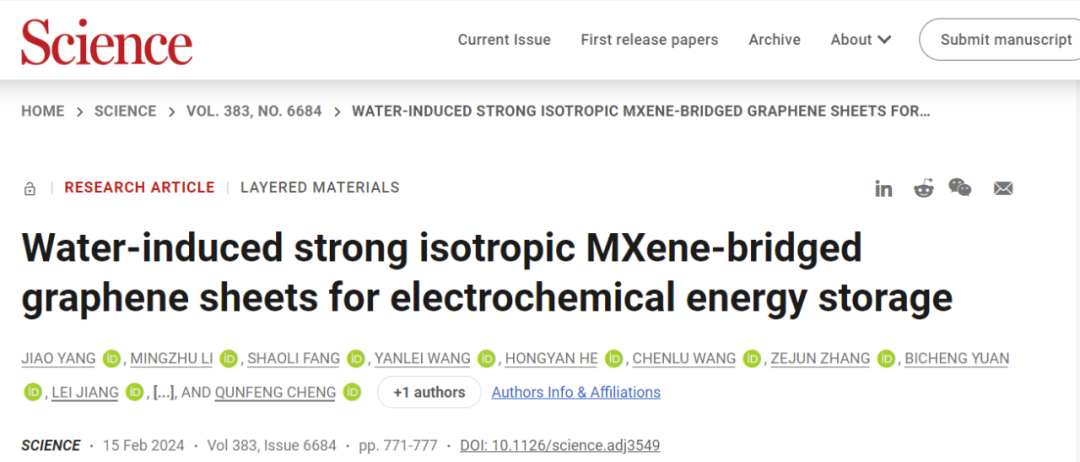Viewport: 1080px width, 462px height.
Task: Share article on Reddit
Action: [x=923, y=188]
